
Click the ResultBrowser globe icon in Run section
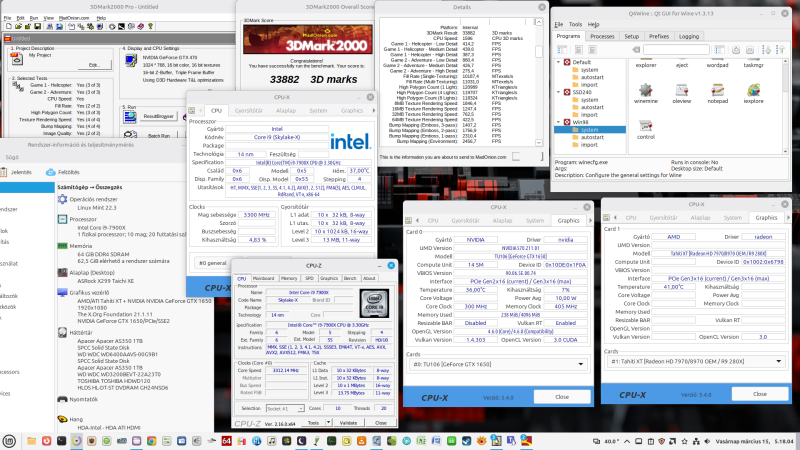click(x=130, y=116)
